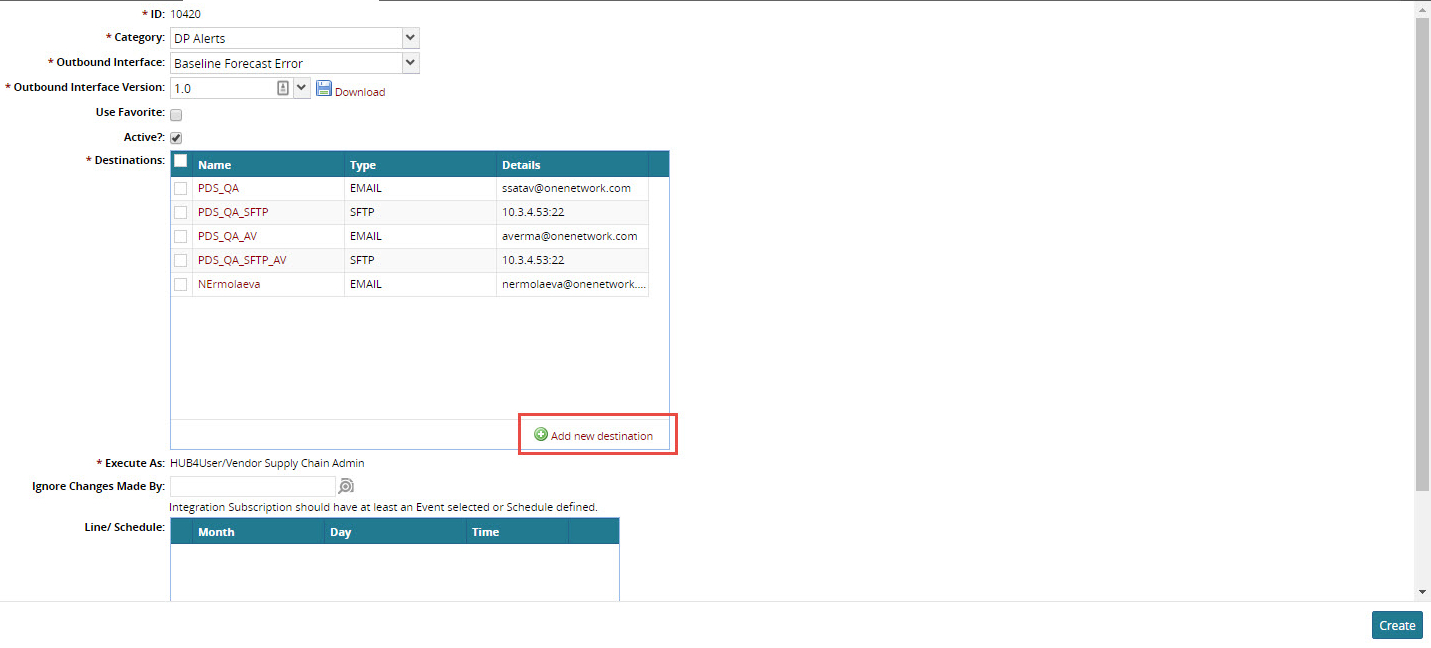Click the green plus Add destination icon
Image resolution: width=1431 pixels, height=648 pixels.
[541, 435]
